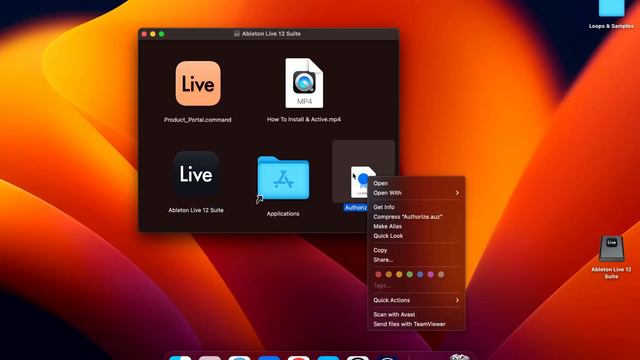Expand the Quick Actions submenu

(416, 300)
